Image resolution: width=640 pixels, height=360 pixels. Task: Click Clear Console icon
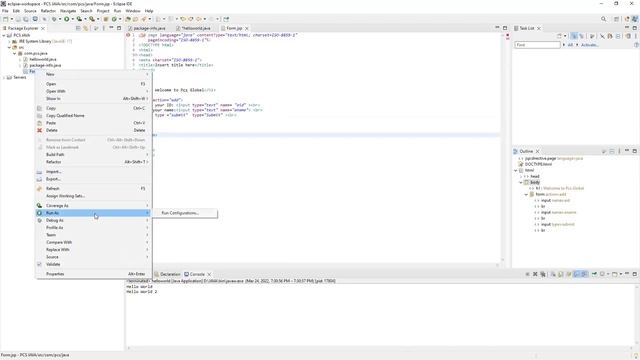[553, 274]
